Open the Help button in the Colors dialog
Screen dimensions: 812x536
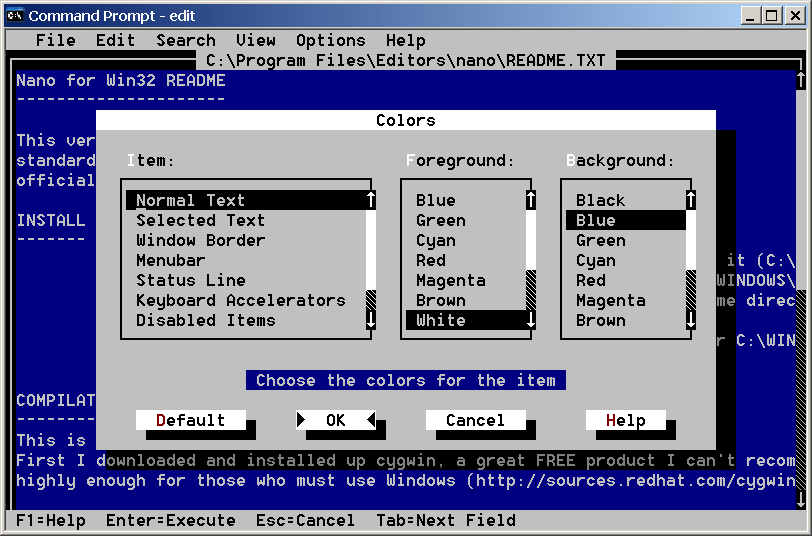click(x=625, y=421)
